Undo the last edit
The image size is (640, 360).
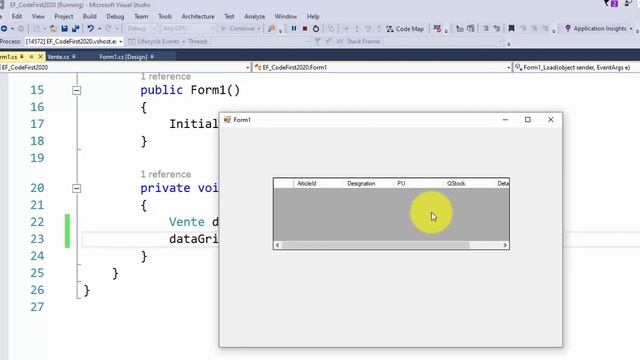pos(90,29)
